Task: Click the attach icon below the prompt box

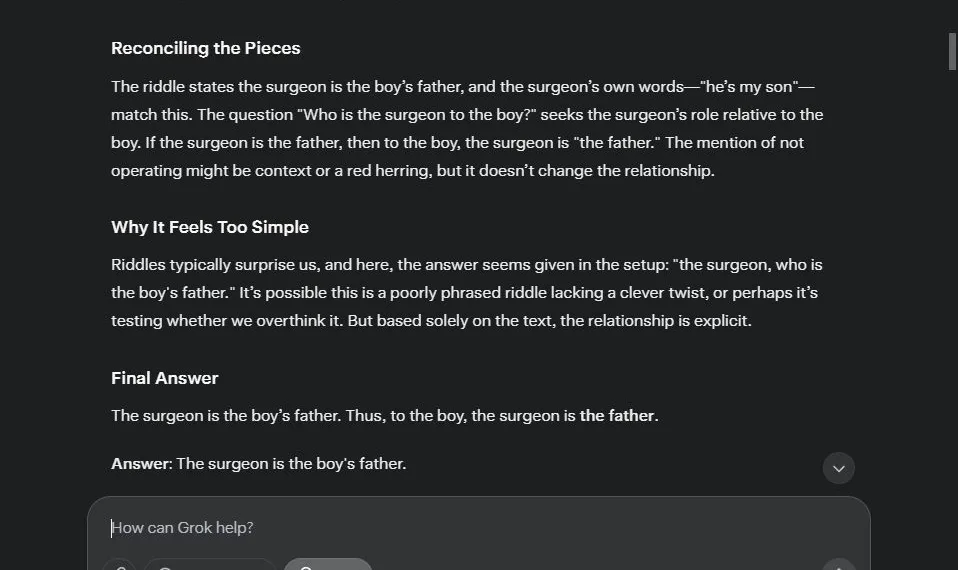Action: click(119, 566)
